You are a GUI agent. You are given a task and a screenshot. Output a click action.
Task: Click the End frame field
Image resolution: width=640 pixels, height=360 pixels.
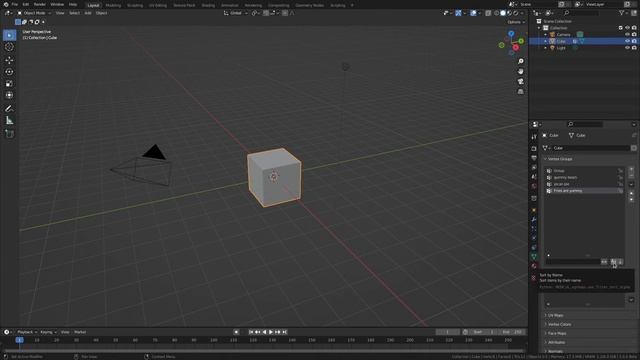click(512, 332)
